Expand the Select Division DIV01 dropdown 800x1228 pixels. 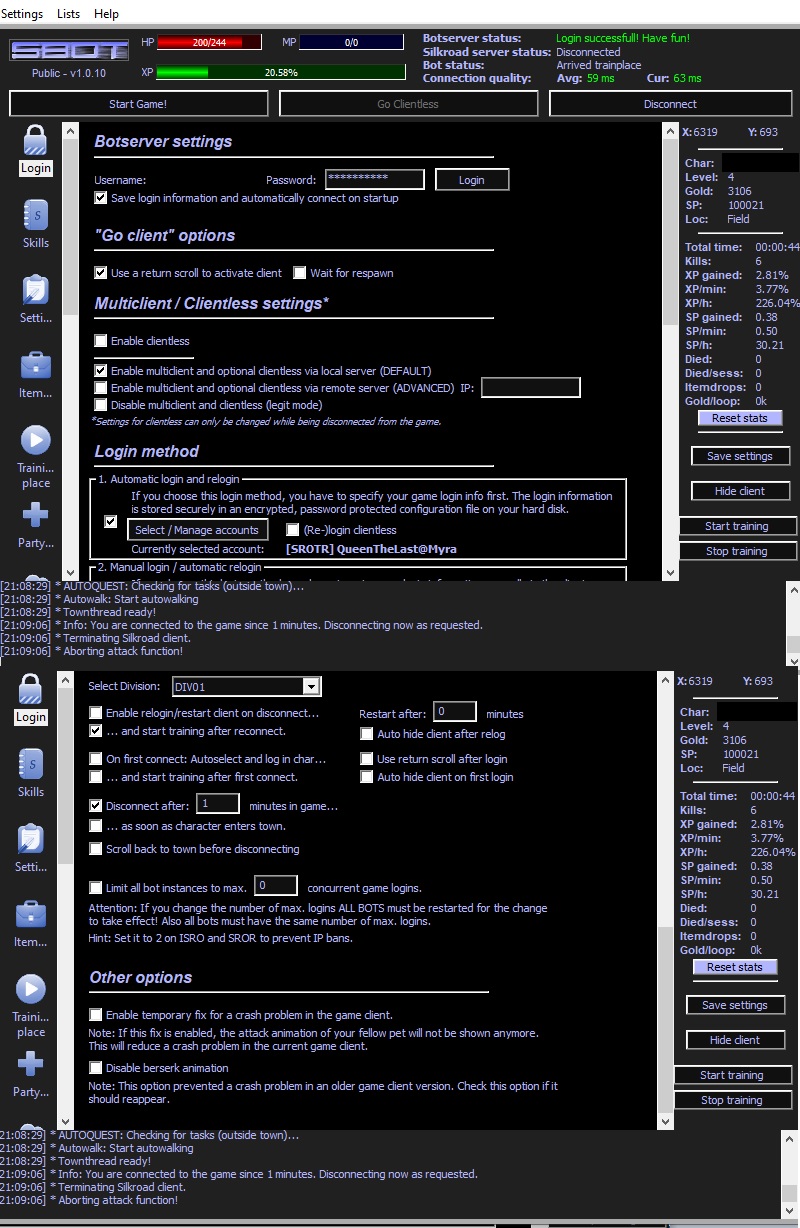pos(311,686)
